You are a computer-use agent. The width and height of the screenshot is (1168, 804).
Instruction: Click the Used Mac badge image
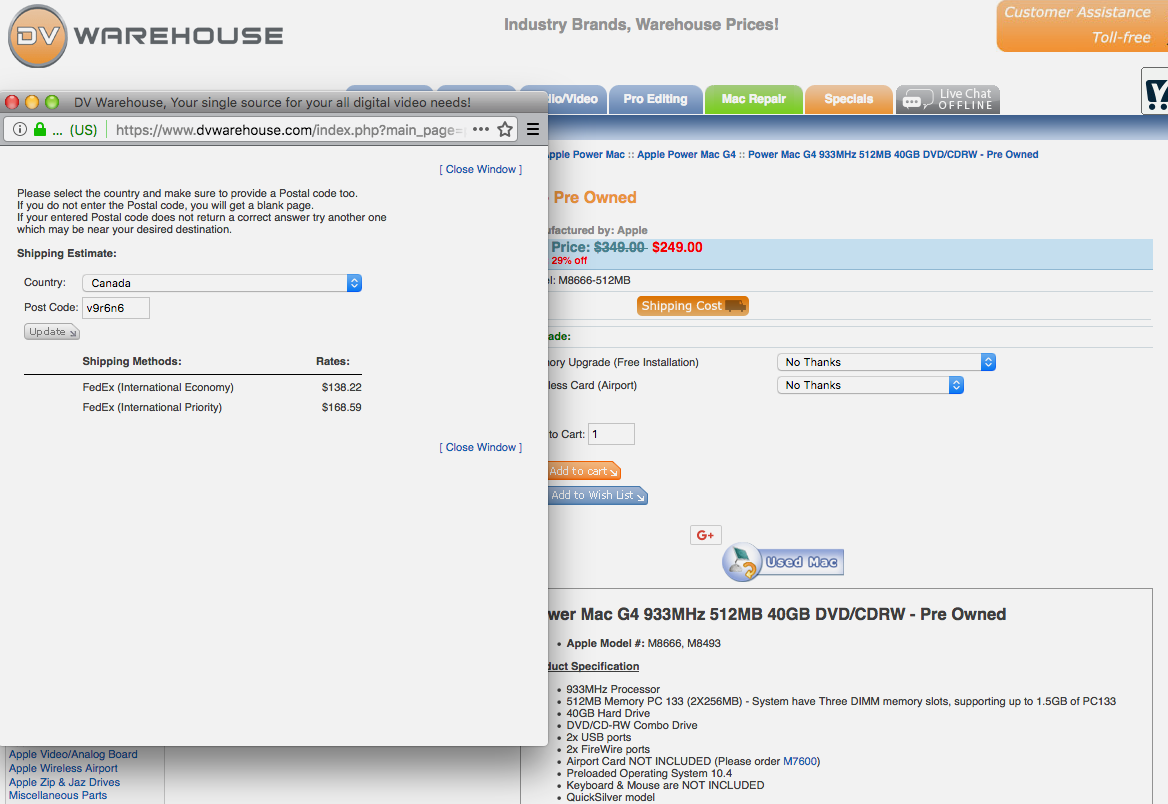[x=783, y=562]
